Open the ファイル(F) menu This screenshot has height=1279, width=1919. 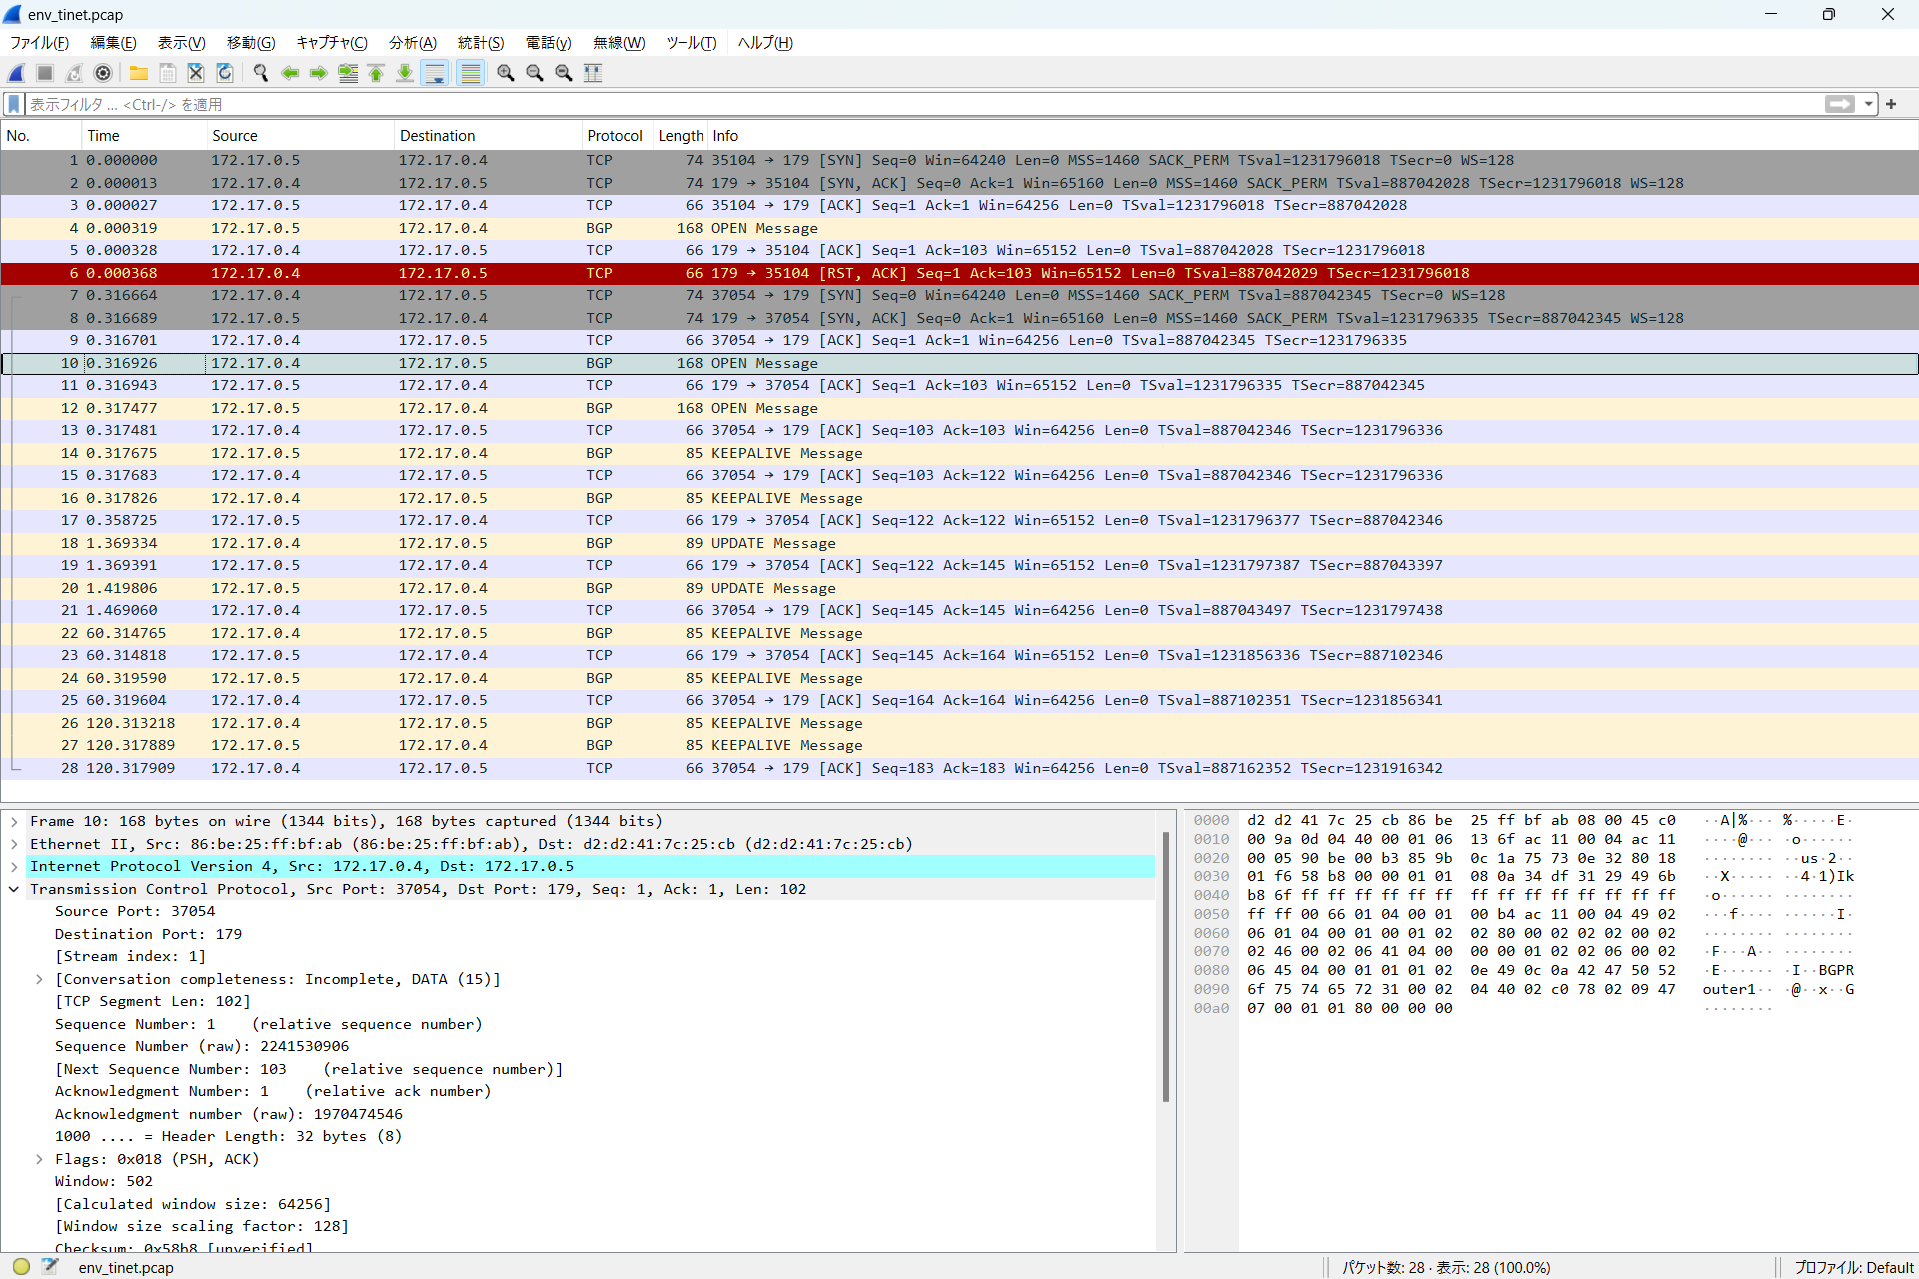[x=39, y=43]
